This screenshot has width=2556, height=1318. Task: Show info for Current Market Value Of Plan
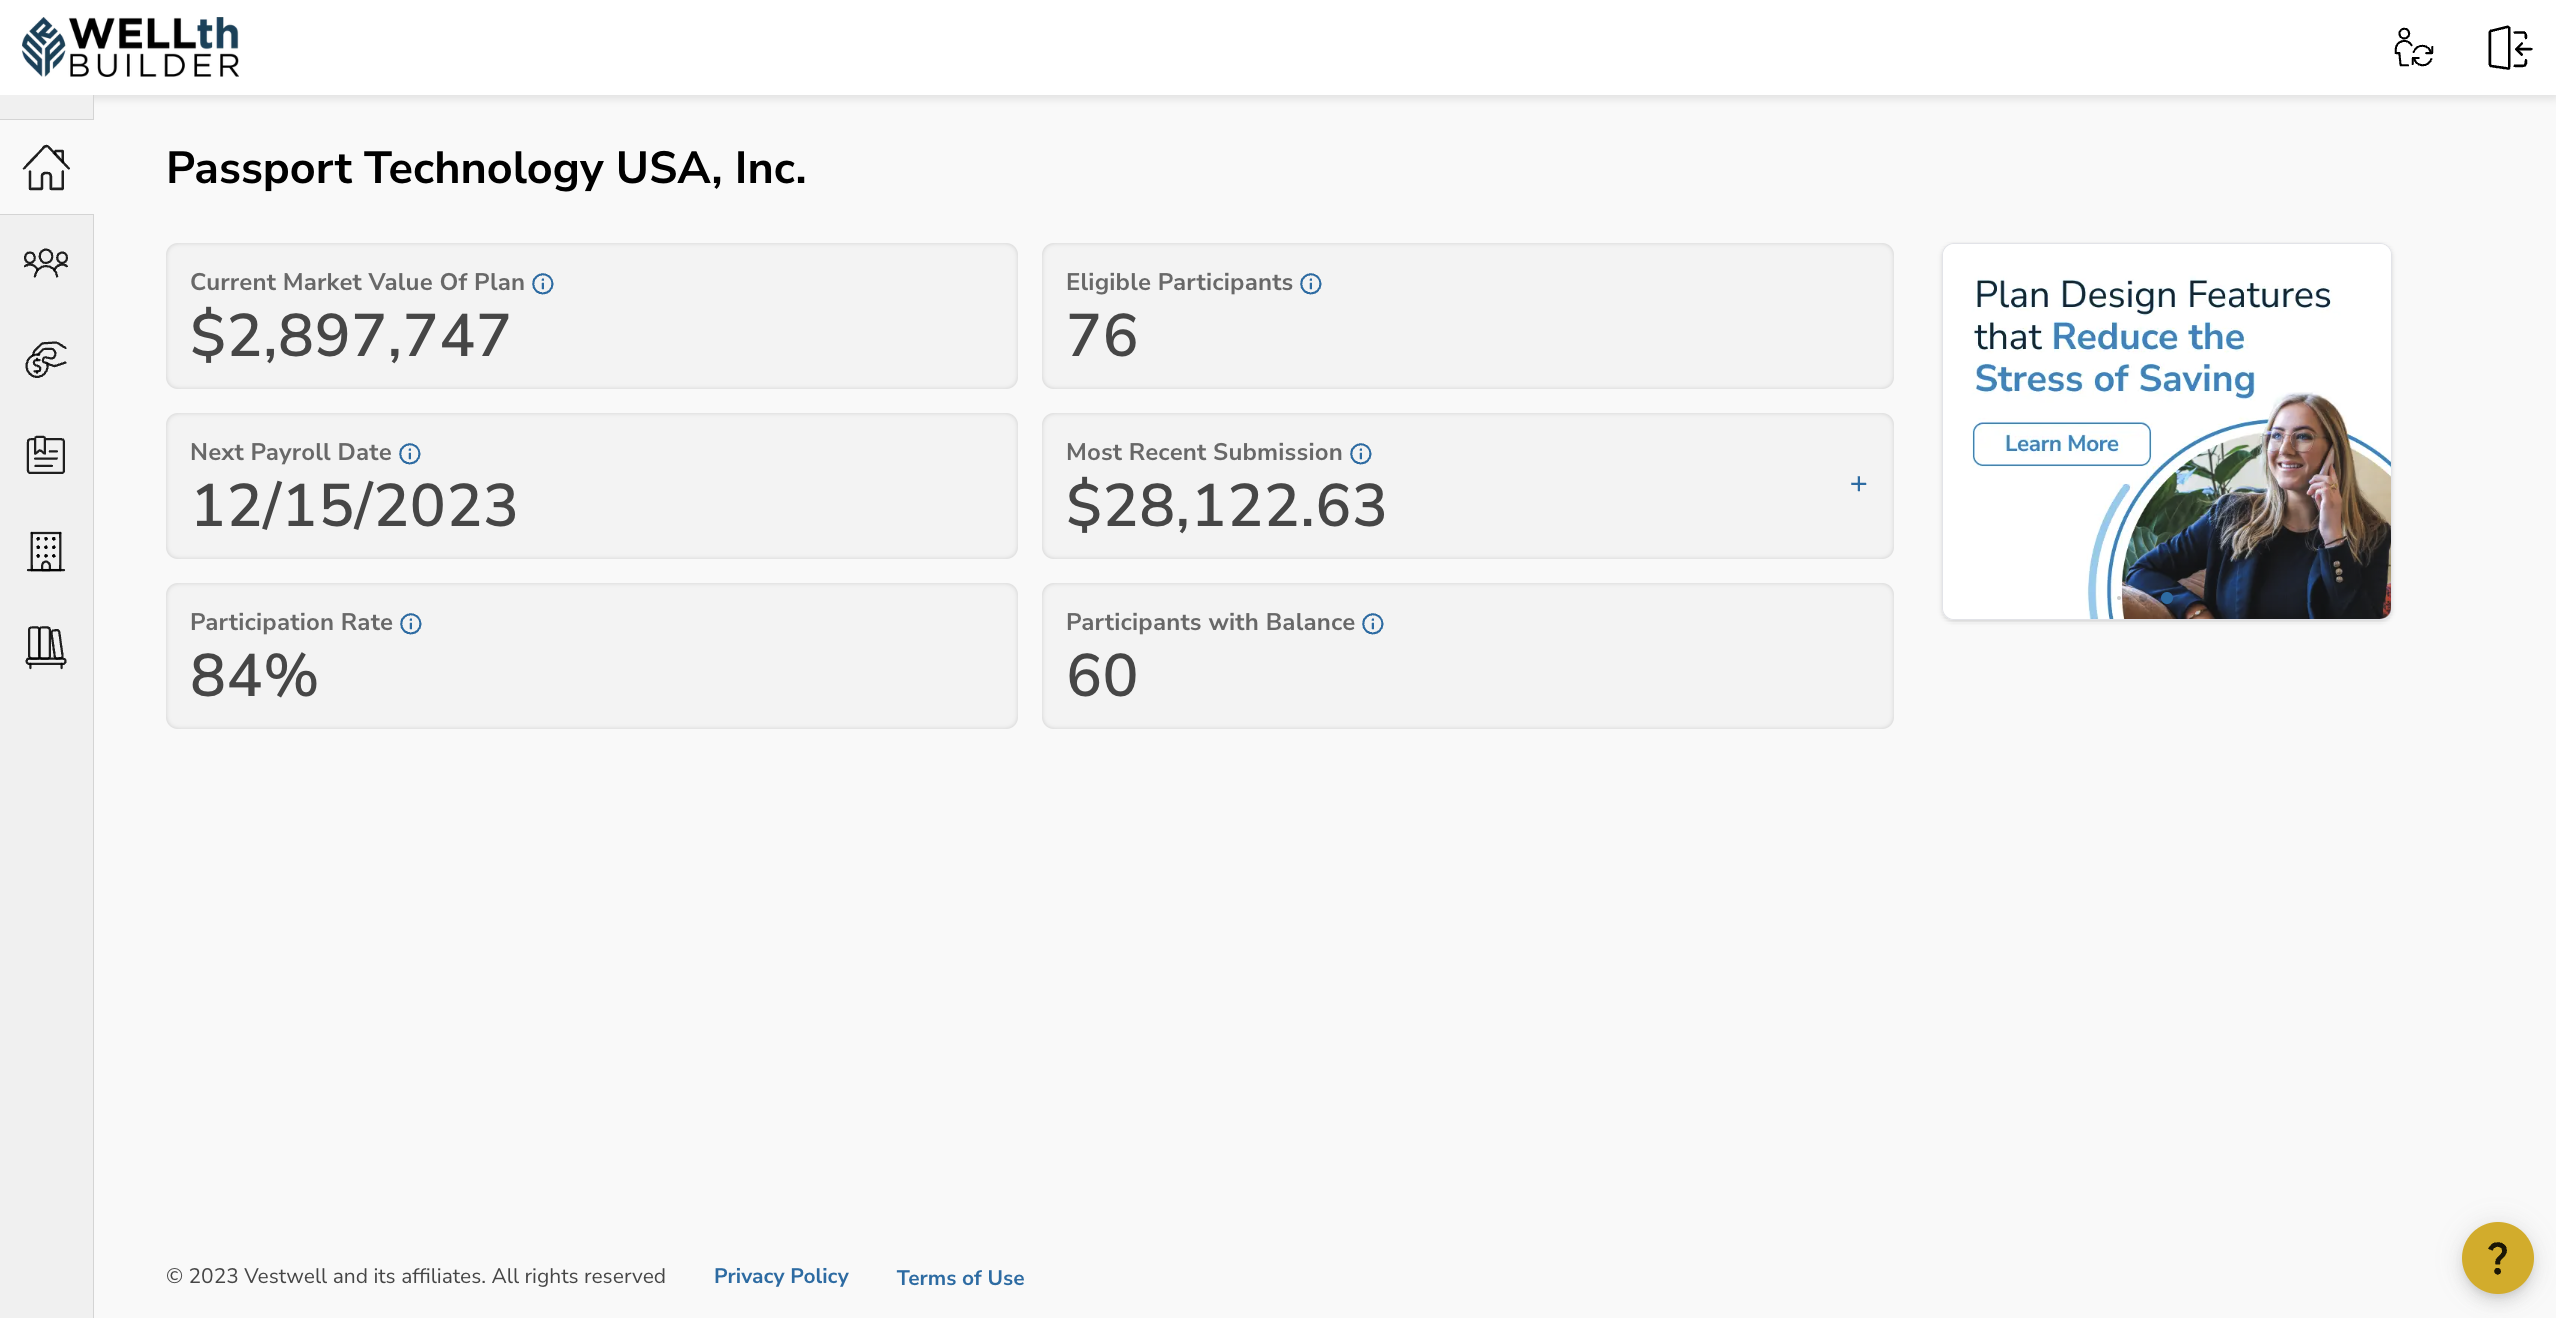543,284
